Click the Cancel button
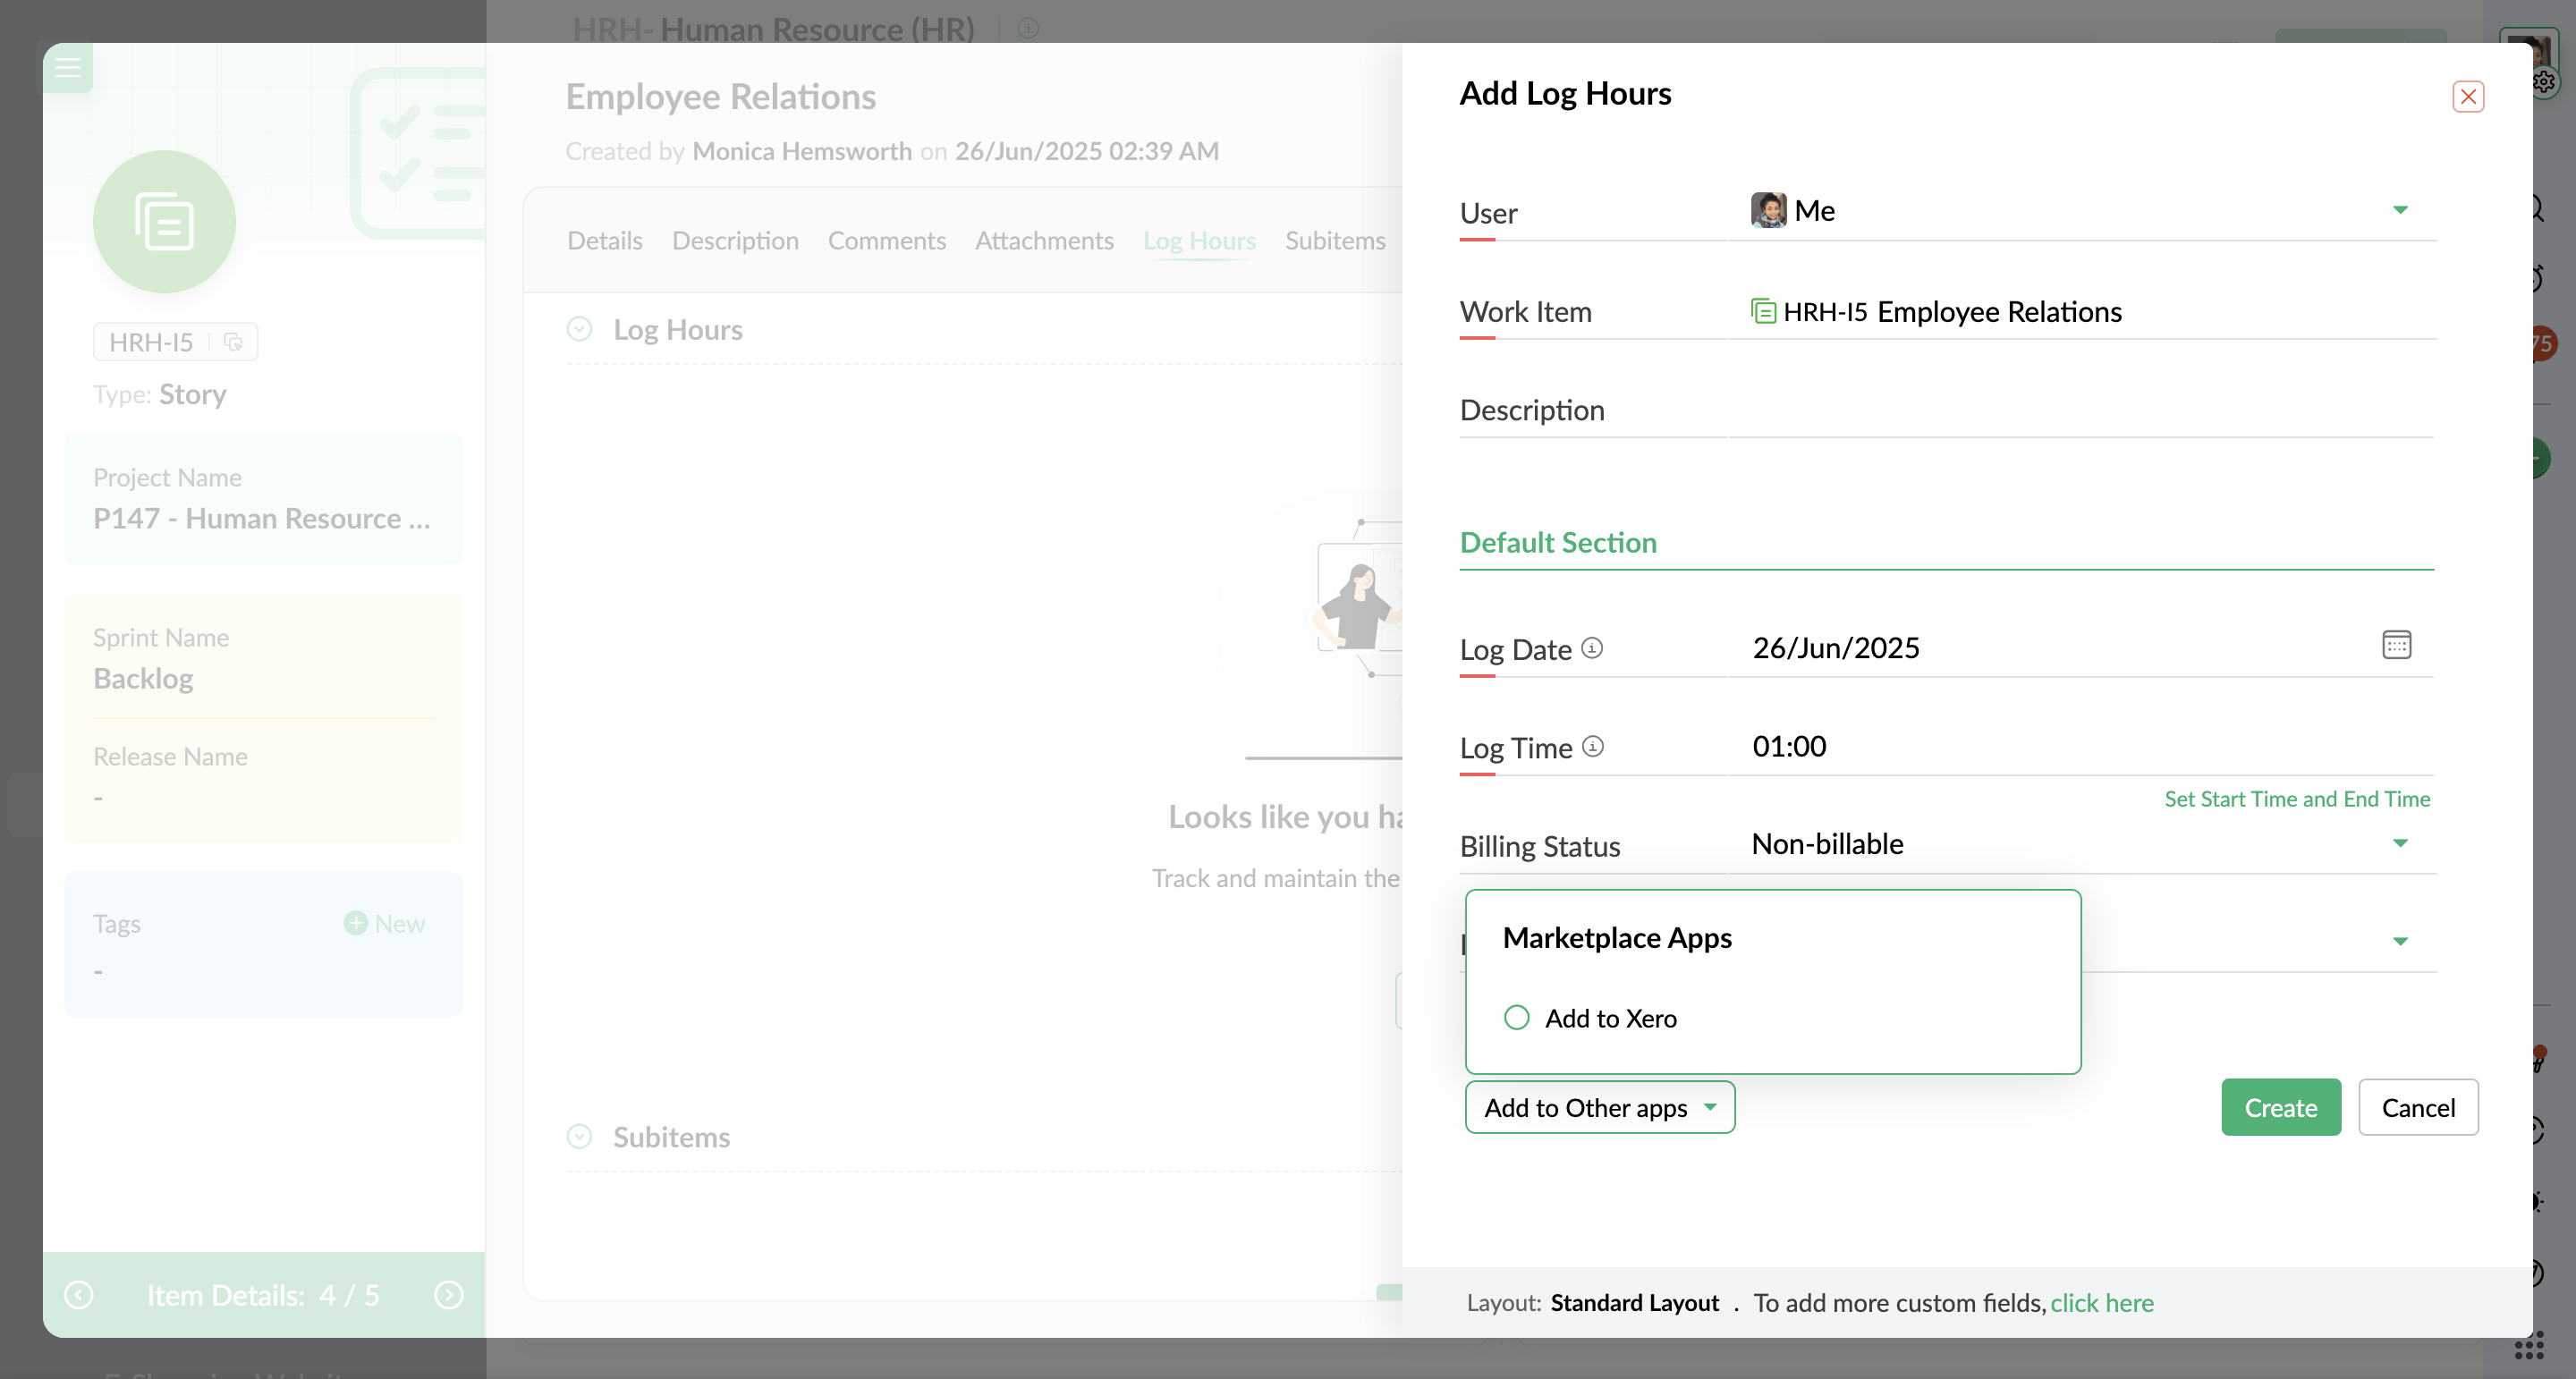The height and width of the screenshot is (1379, 2576). [2417, 1107]
